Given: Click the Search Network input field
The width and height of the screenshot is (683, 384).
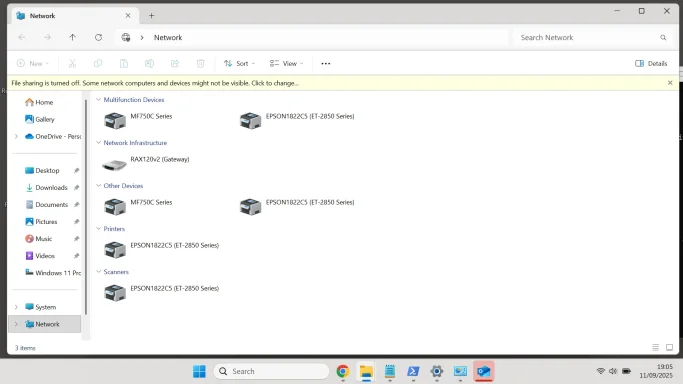Looking at the screenshot, I should tap(593, 37).
